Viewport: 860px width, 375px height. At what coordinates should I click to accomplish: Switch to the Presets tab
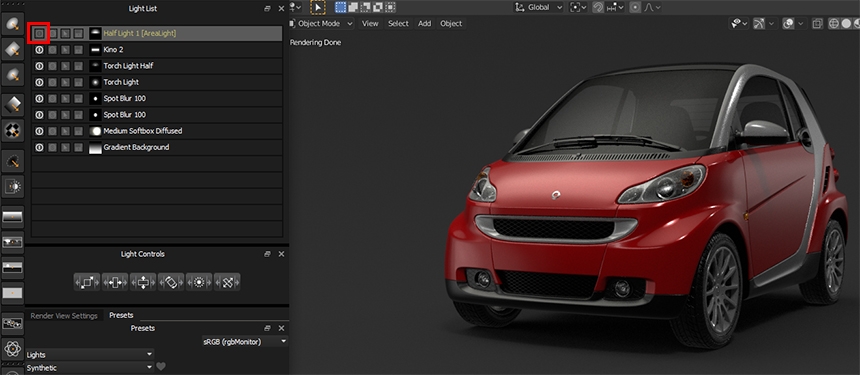(121, 315)
